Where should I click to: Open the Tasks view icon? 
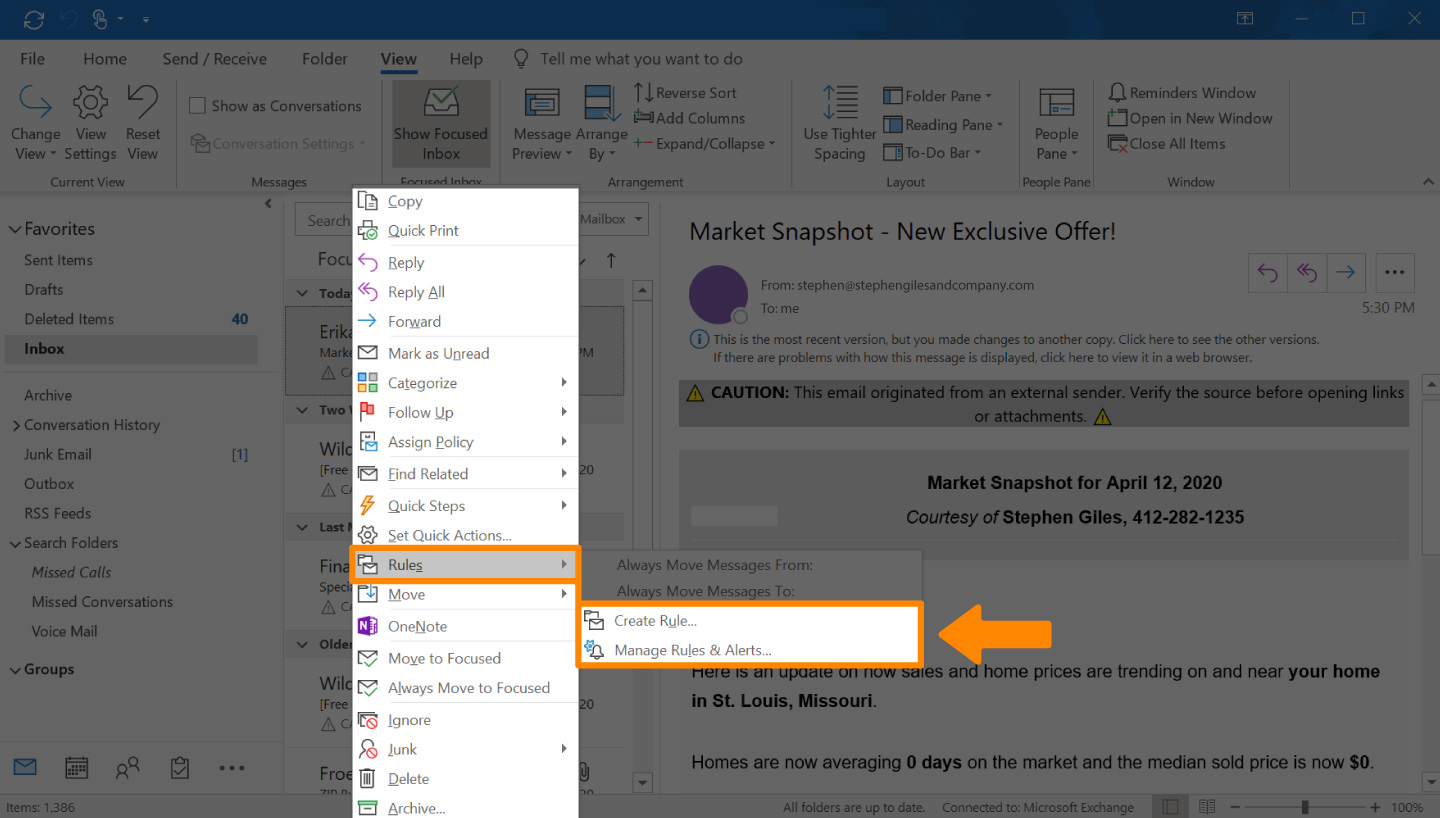tap(180, 766)
